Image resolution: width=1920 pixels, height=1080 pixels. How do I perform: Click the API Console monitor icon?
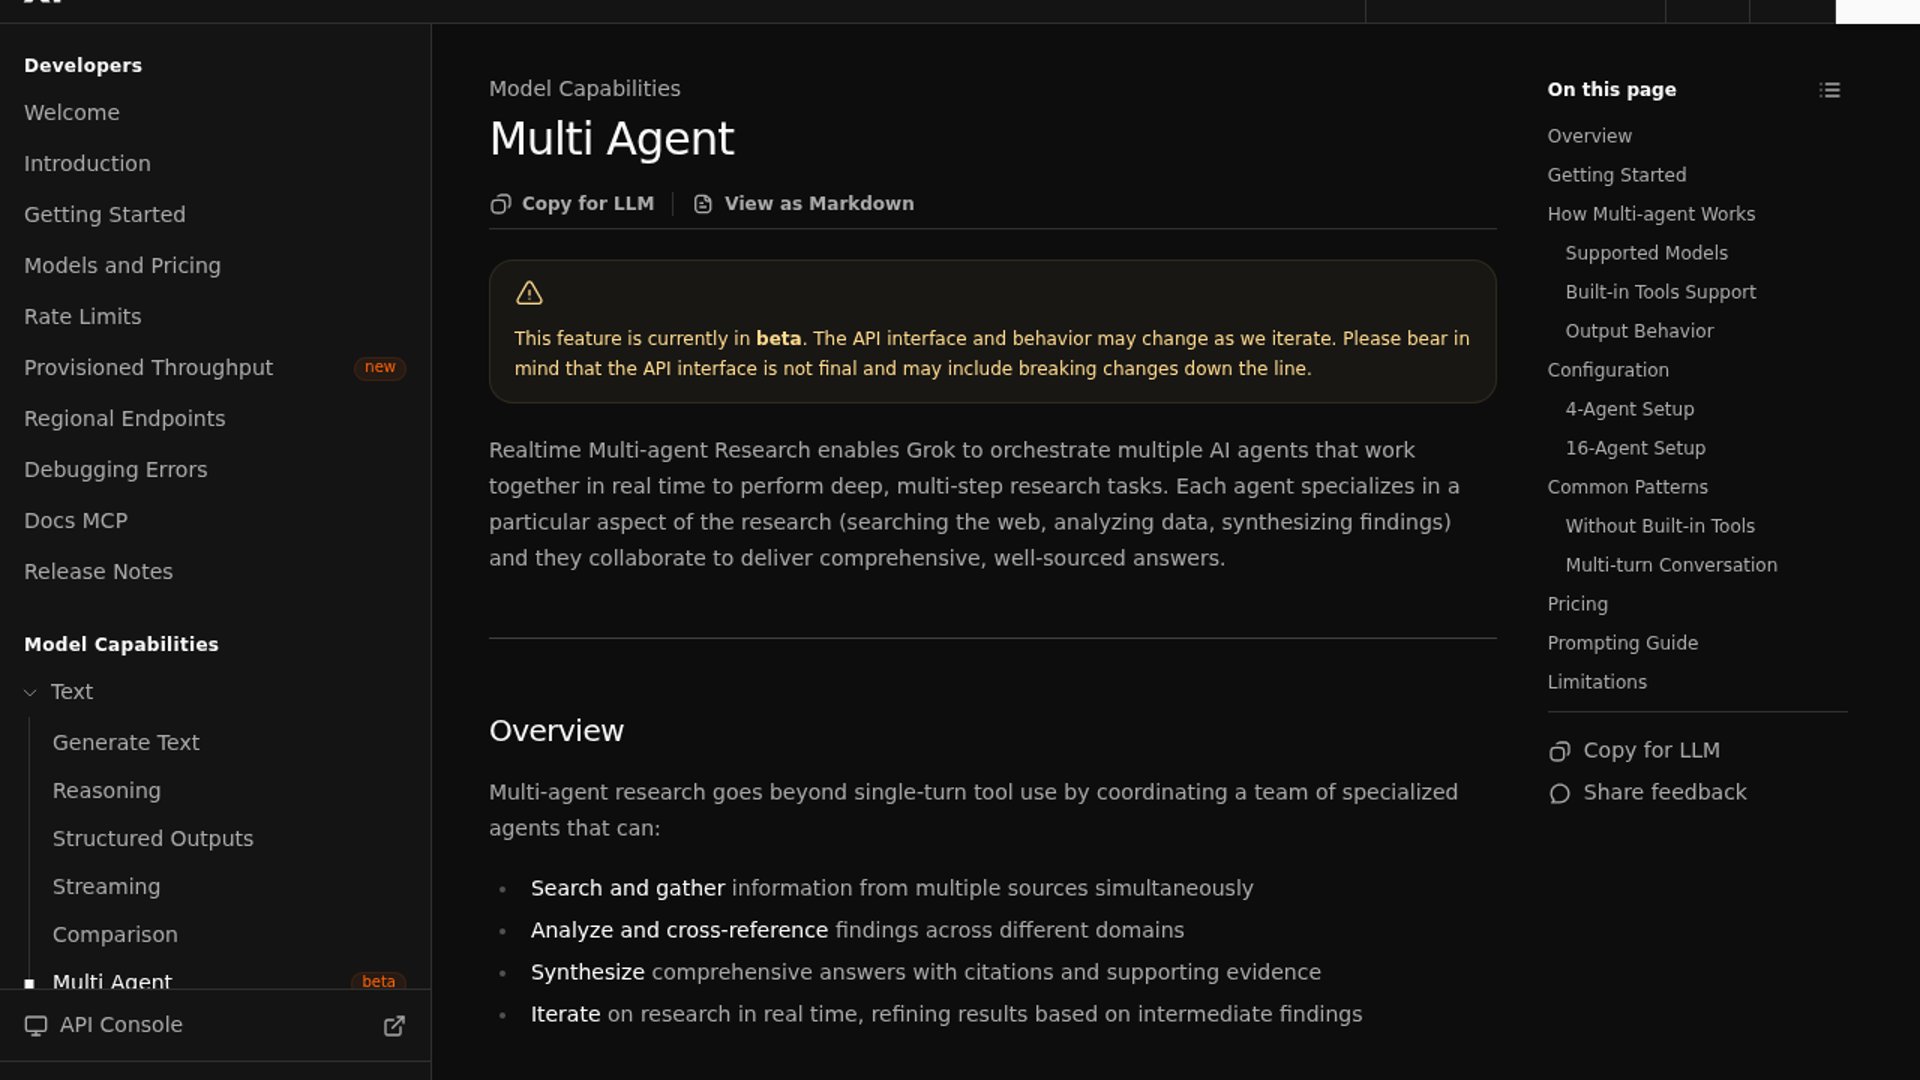[x=36, y=1026]
